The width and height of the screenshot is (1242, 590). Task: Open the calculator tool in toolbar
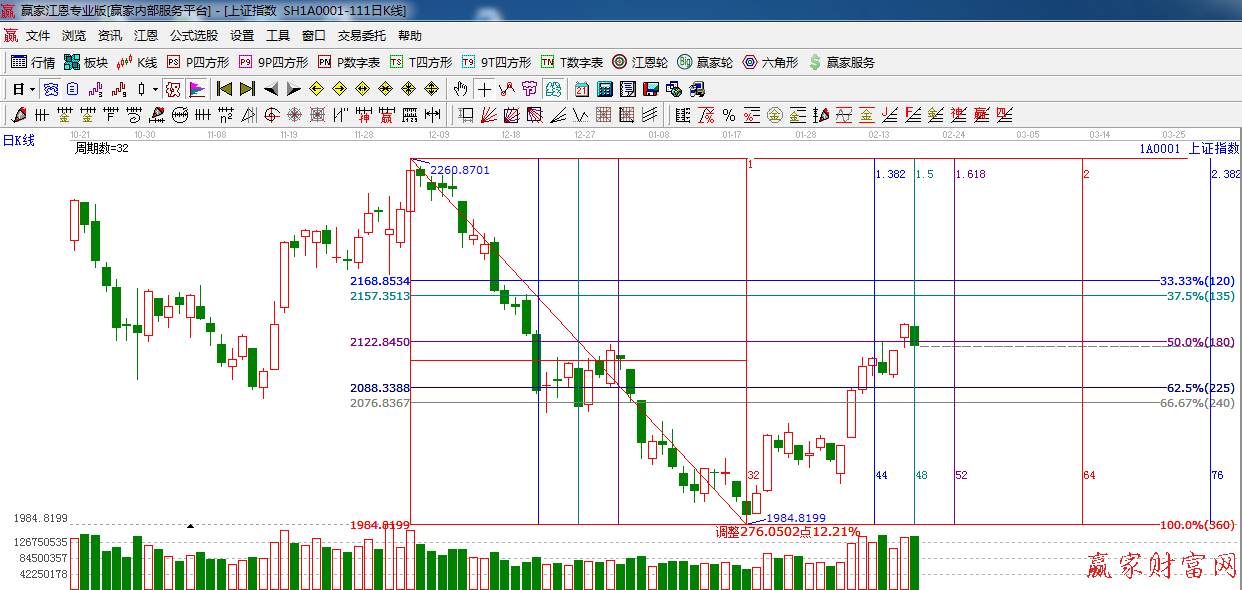click(605, 89)
